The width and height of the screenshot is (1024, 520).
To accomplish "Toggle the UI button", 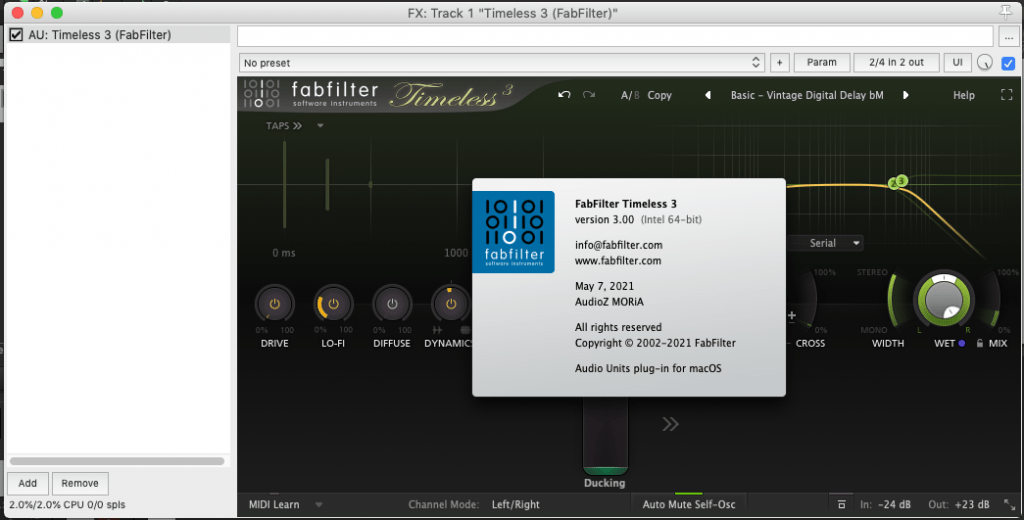I will coord(957,63).
